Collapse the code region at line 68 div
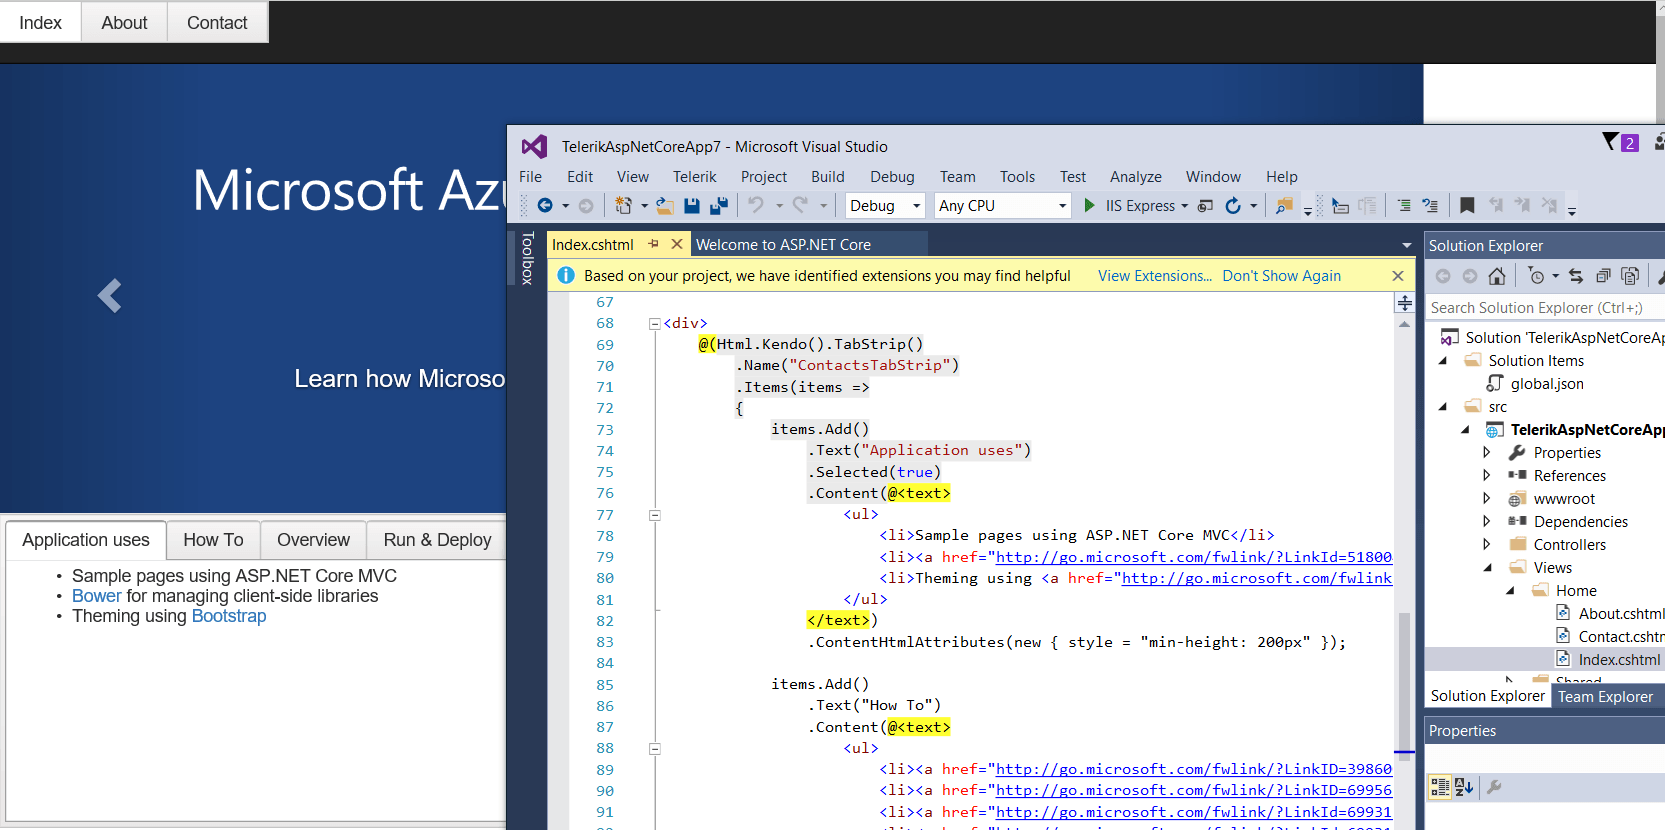Screen dimensions: 1665x830 pos(655,323)
